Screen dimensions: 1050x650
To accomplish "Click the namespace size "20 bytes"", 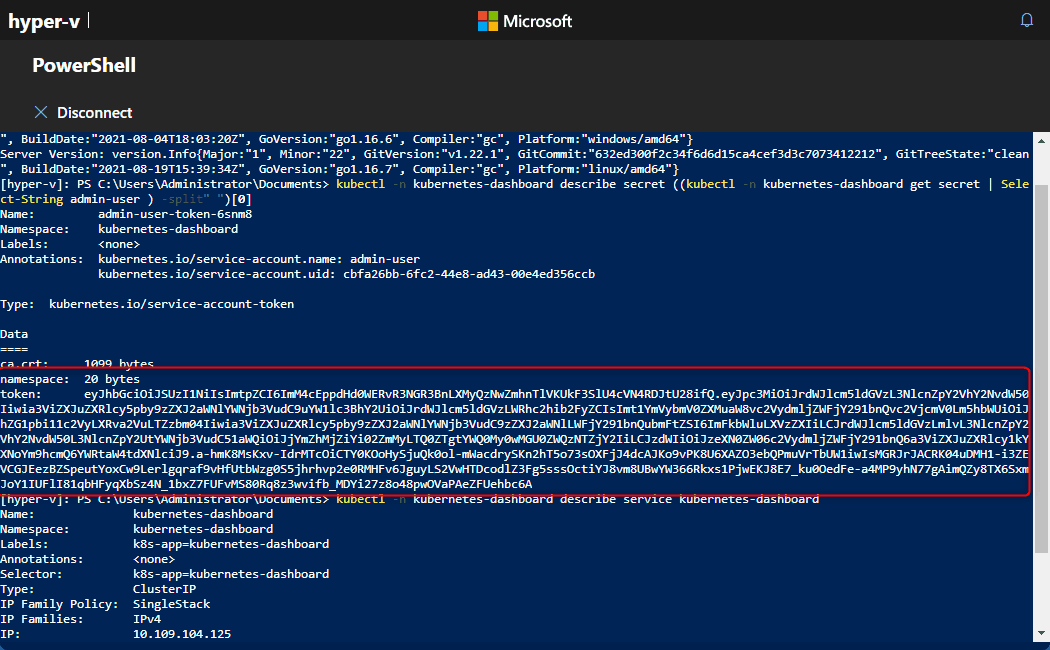I will (112, 379).
